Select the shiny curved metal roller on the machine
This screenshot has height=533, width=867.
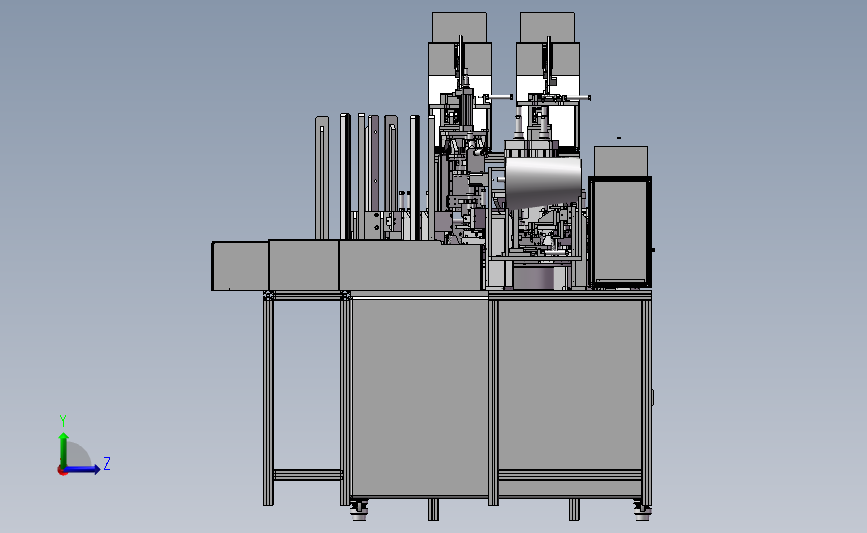pyautogui.click(x=543, y=183)
